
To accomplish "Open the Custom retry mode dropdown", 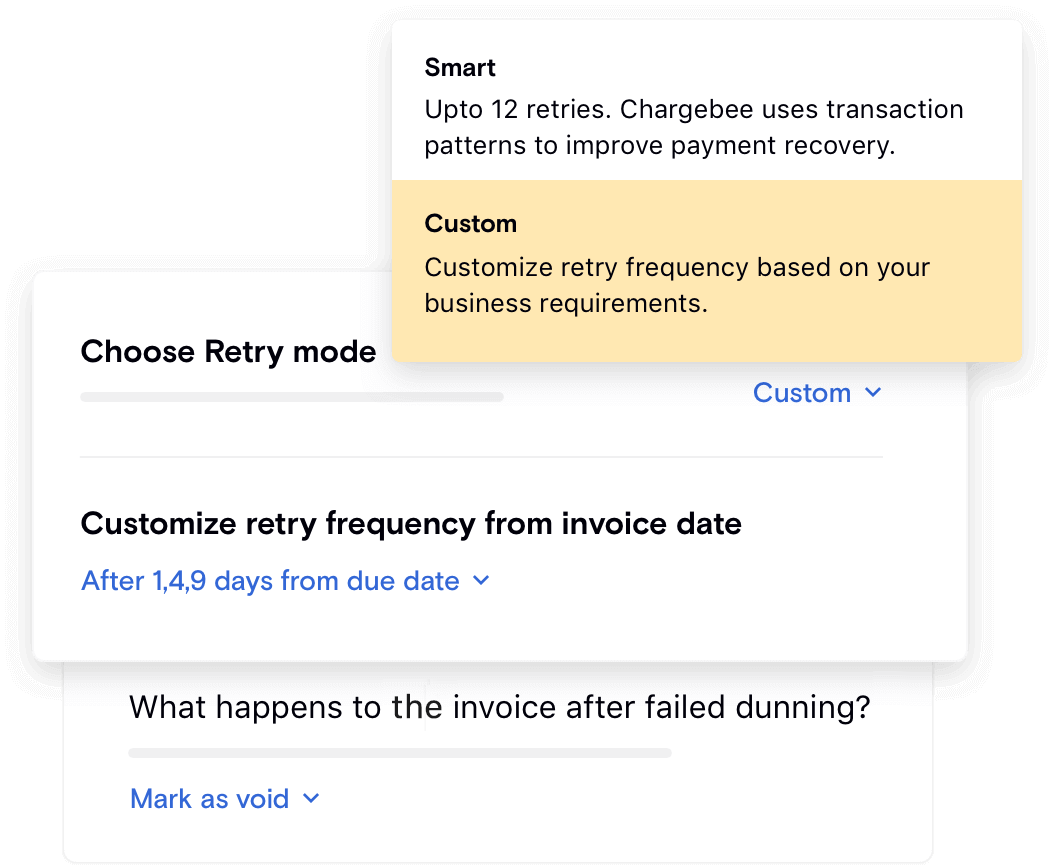I will [x=818, y=393].
